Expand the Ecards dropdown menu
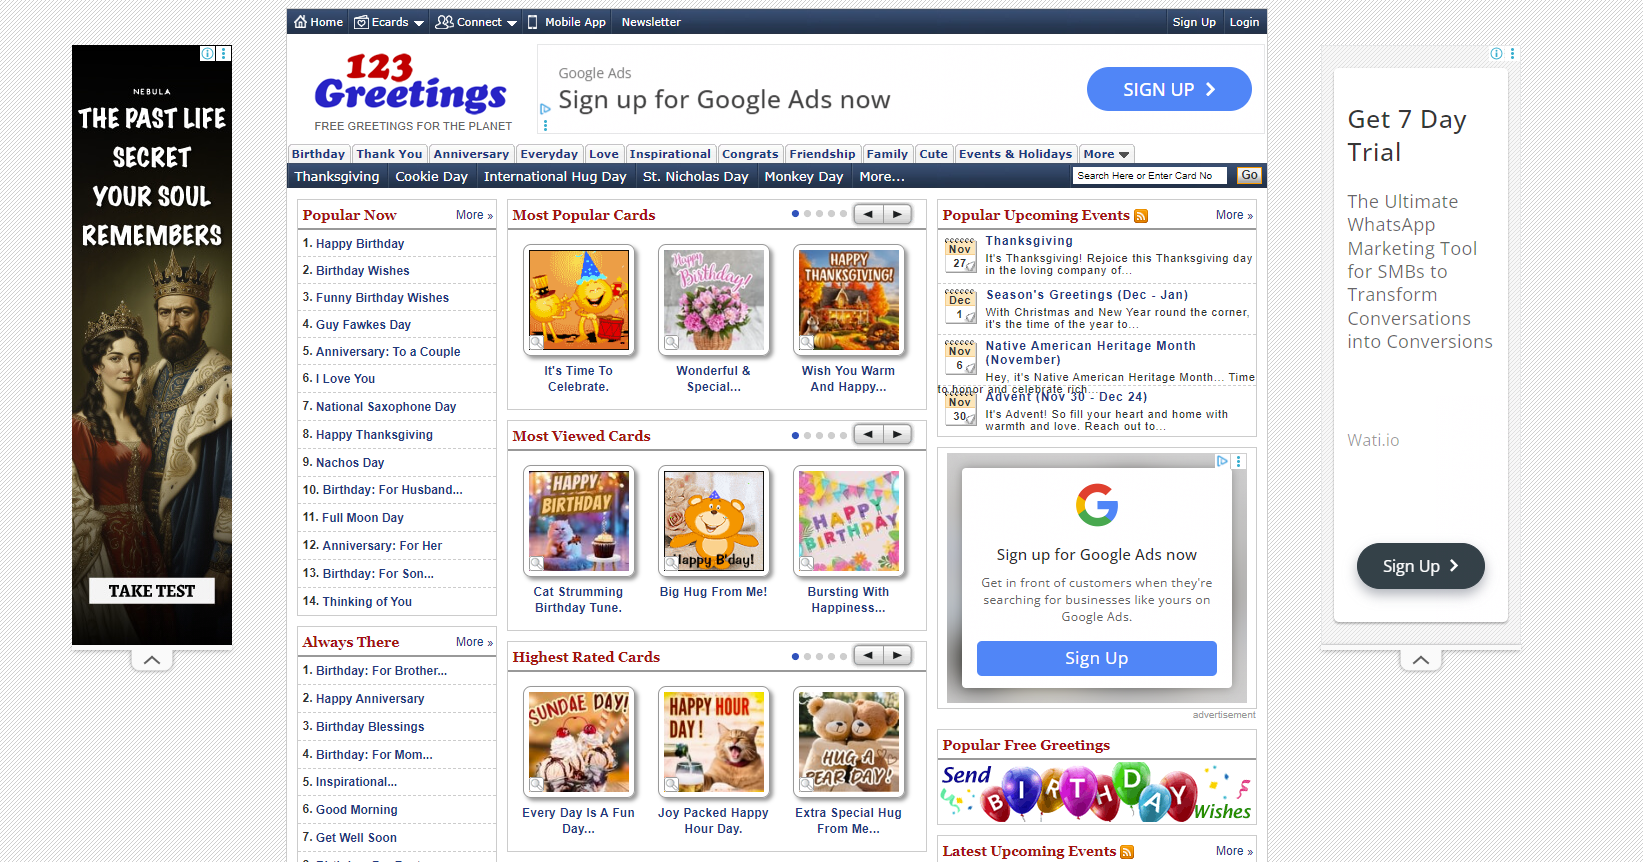This screenshot has height=862, width=1643. coord(389,22)
